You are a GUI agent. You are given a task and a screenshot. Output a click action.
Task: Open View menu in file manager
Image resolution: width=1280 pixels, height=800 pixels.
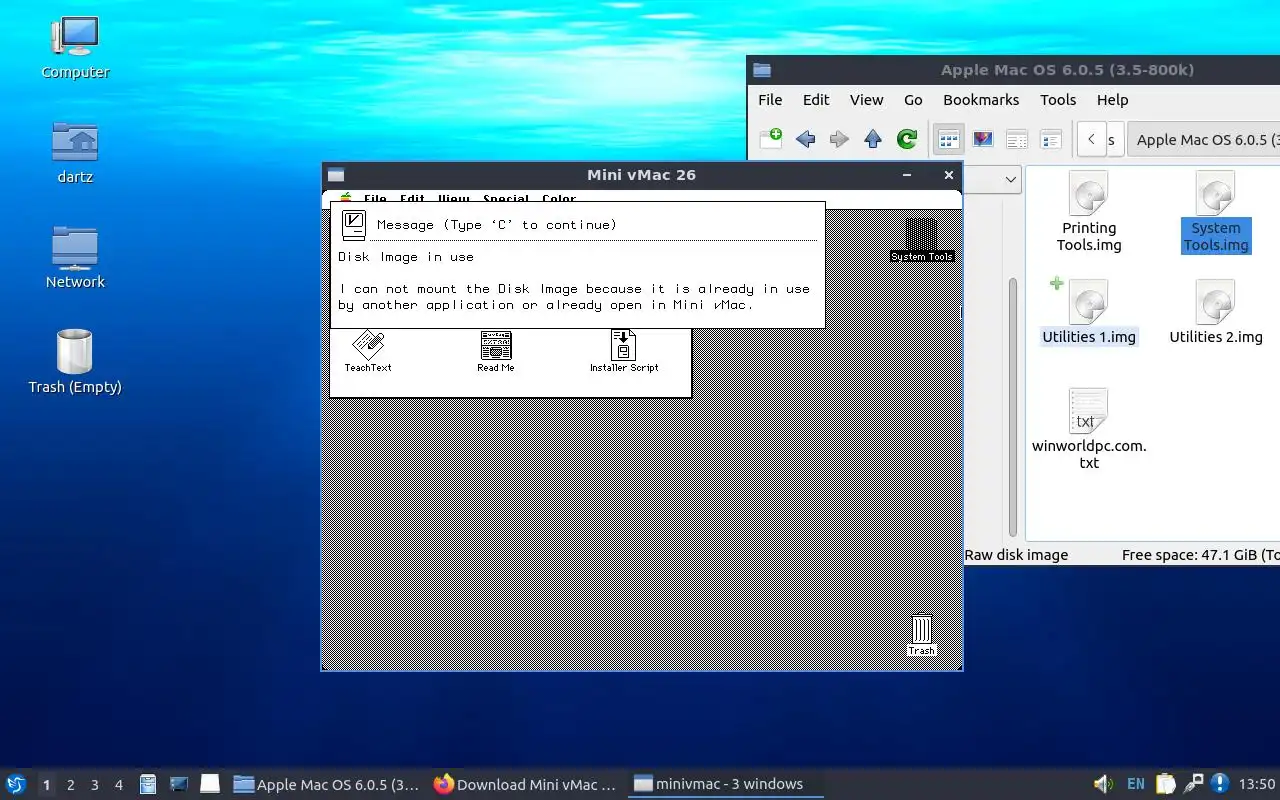click(x=866, y=100)
